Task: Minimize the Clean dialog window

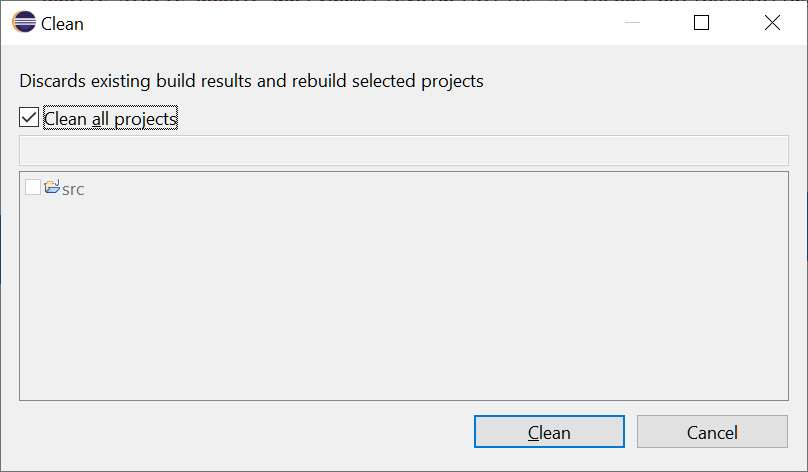Action: [632, 23]
